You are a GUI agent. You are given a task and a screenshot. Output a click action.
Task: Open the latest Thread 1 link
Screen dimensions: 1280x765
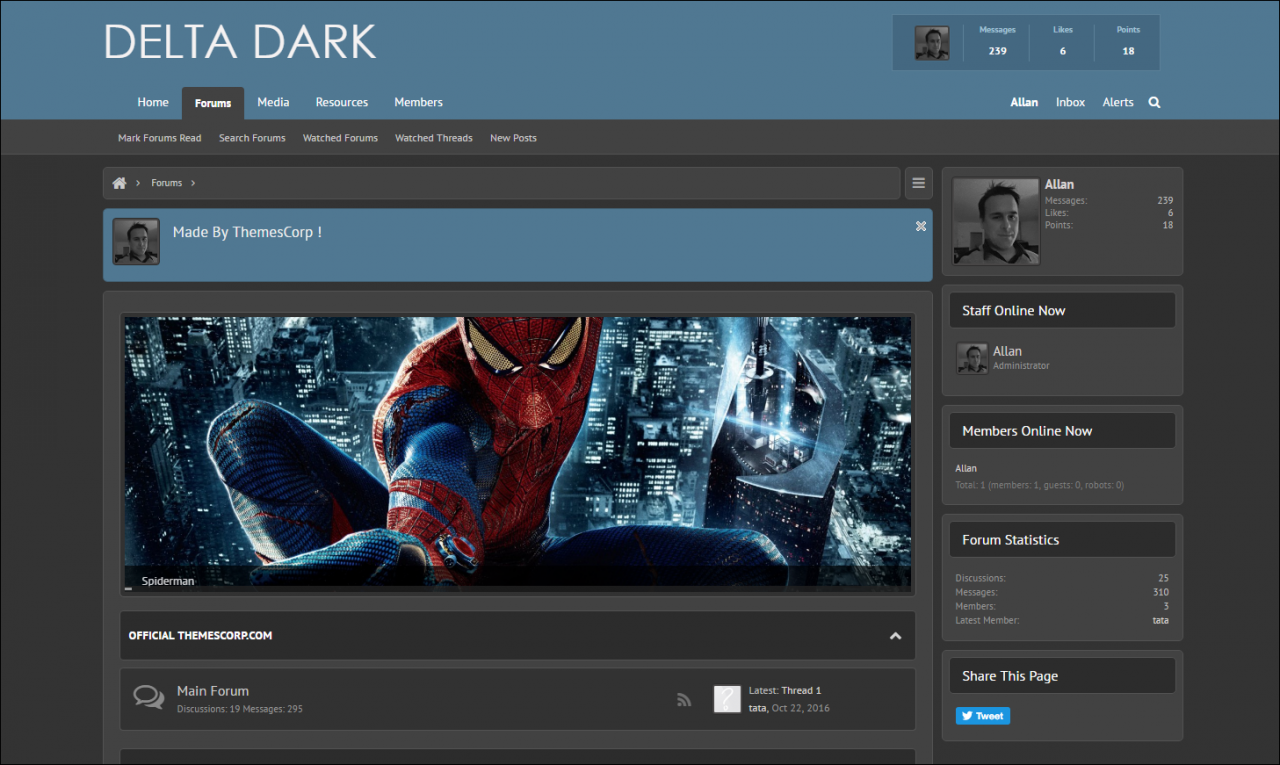(x=801, y=691)
